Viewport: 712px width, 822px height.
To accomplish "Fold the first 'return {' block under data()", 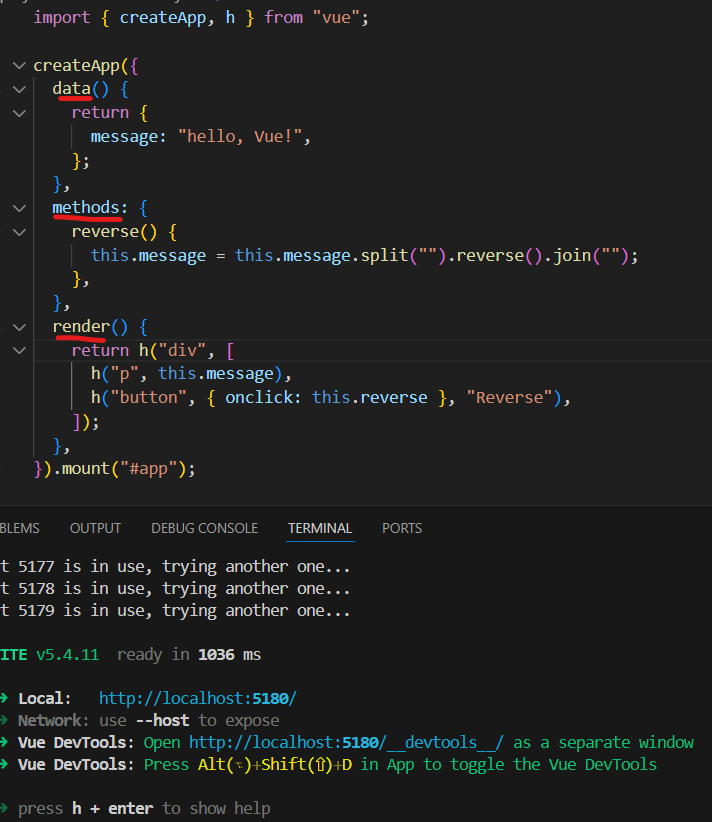I will tap(19, 113).
